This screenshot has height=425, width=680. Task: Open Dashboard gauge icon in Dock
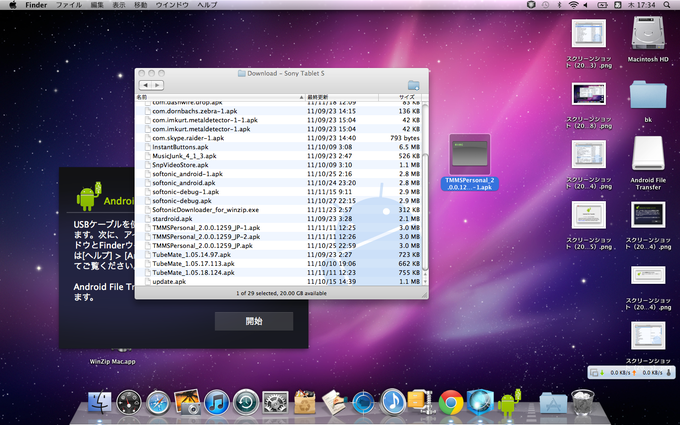(x=129, y=402)
